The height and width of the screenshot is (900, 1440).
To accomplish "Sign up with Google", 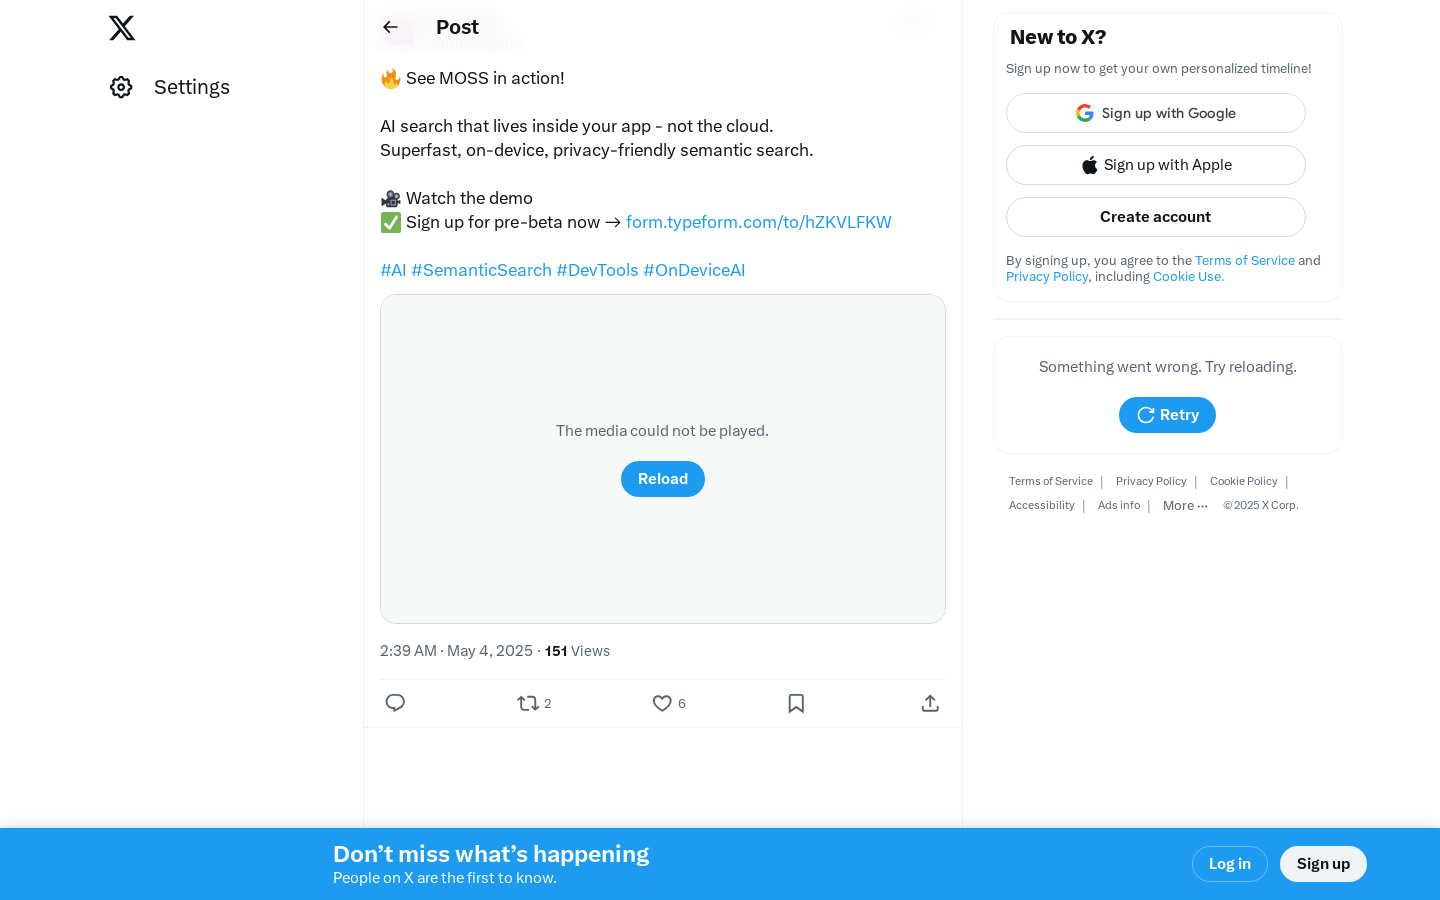I will click(1156, 113).
